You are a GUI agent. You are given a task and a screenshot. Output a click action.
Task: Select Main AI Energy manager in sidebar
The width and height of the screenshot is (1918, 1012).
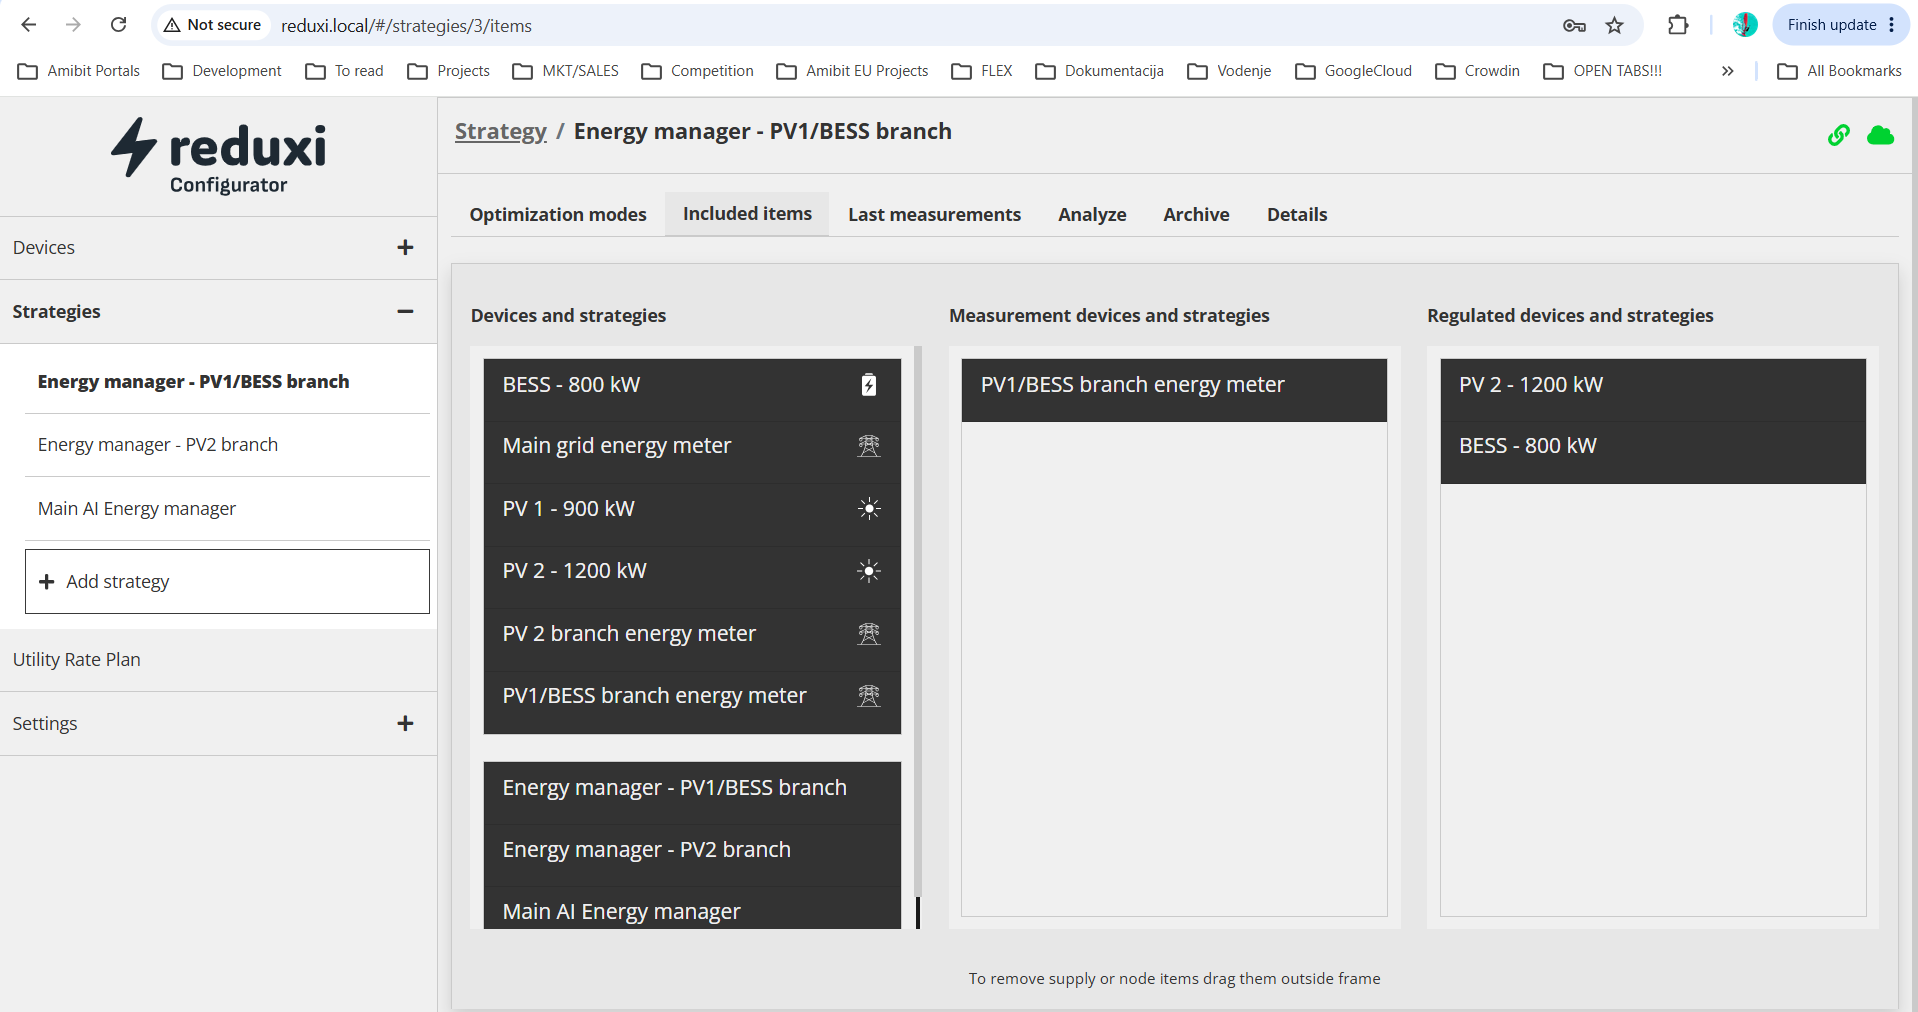coord(227,509)
